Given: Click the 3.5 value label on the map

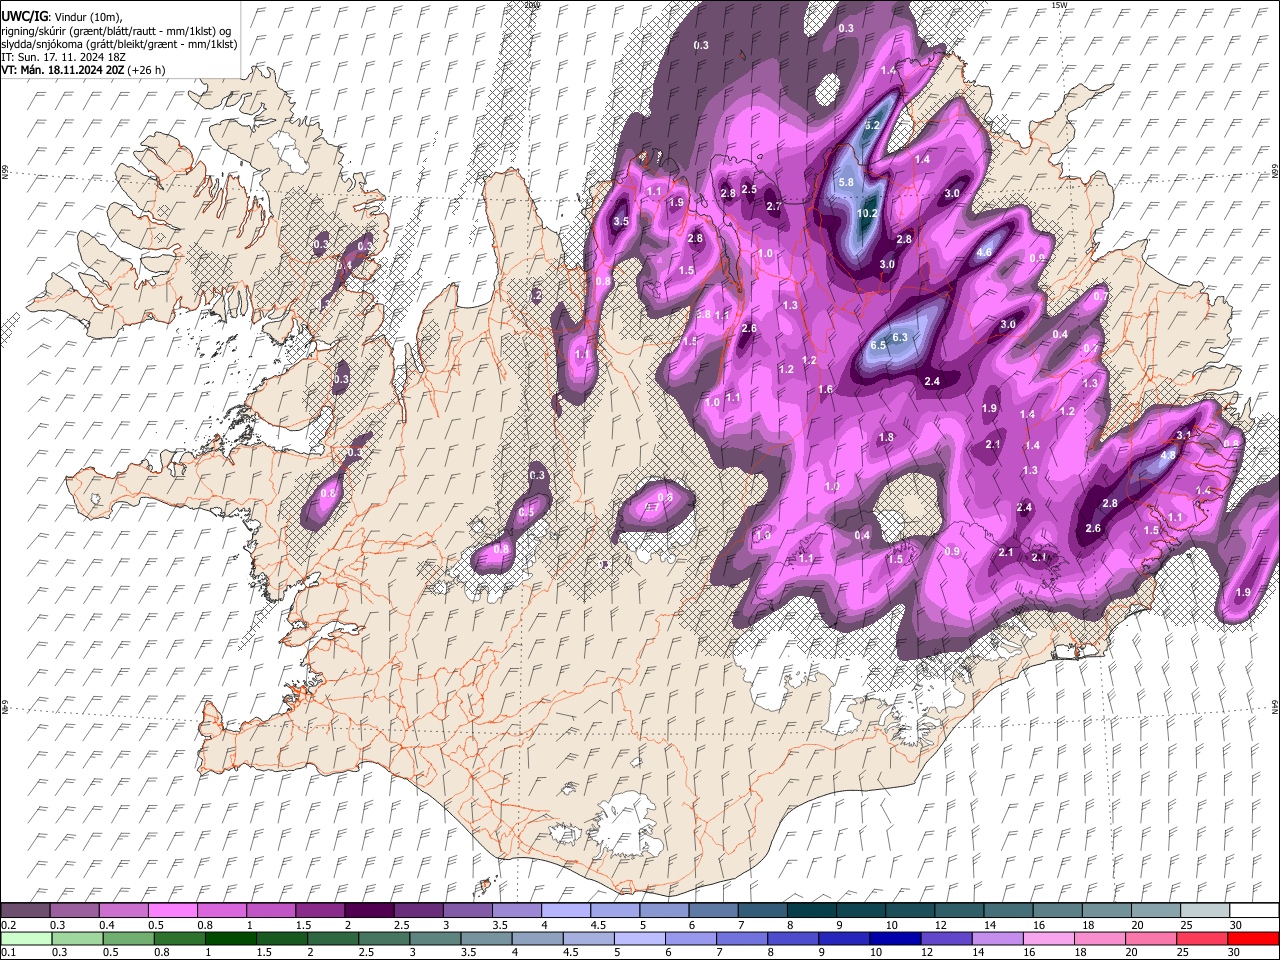Looking at the screenshot, I should (620, 221).
